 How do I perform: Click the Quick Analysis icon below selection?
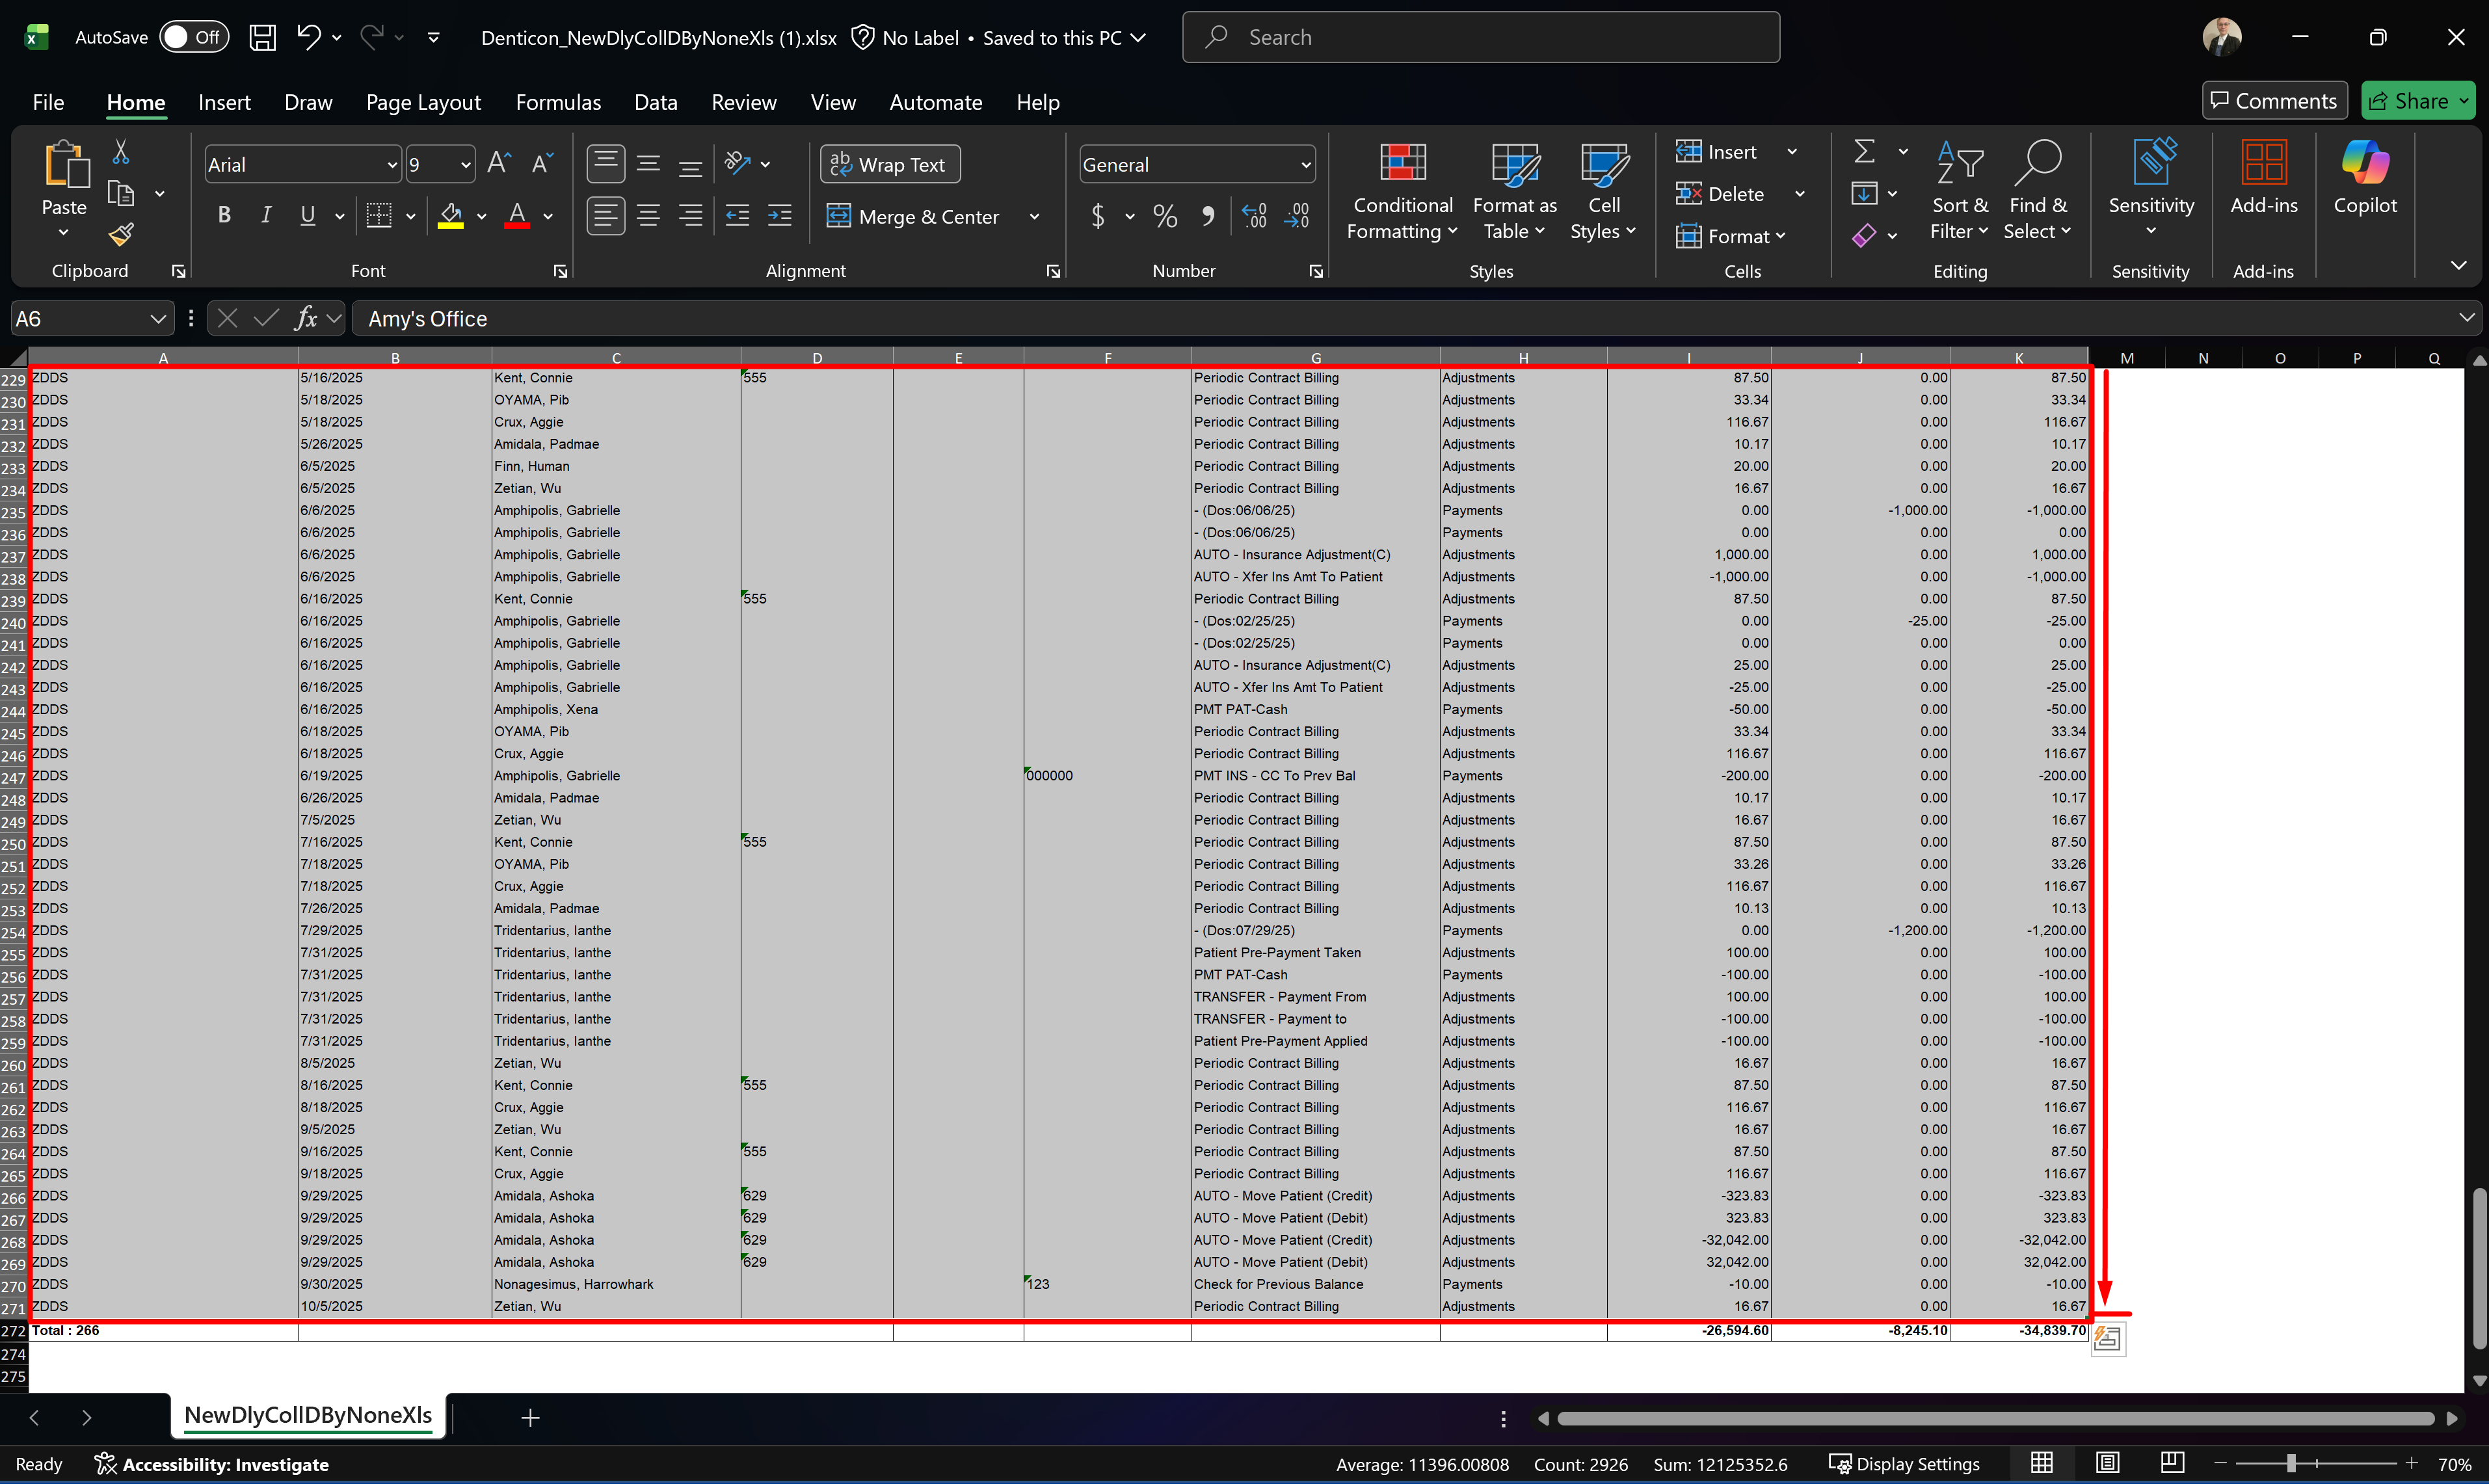click(2108, 1338)
